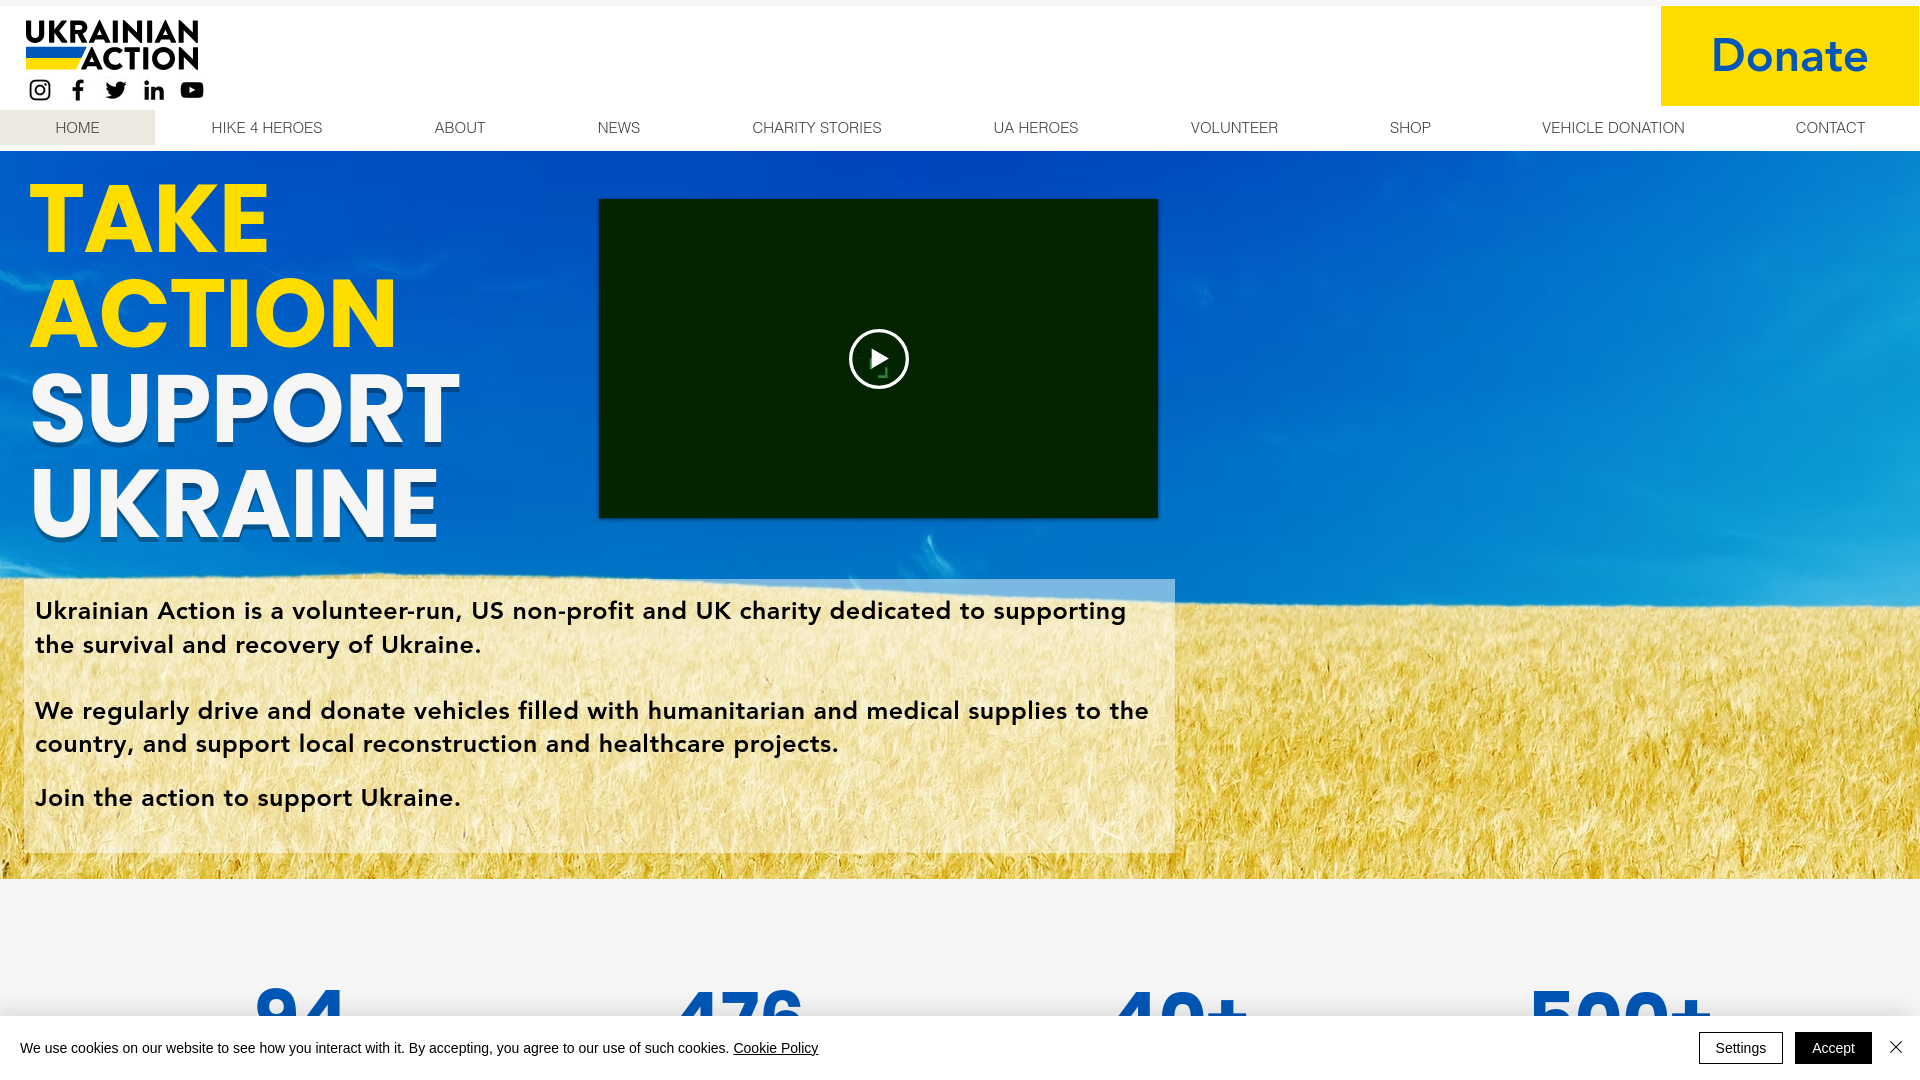Play the homepage video

click(x=879, y=359)
